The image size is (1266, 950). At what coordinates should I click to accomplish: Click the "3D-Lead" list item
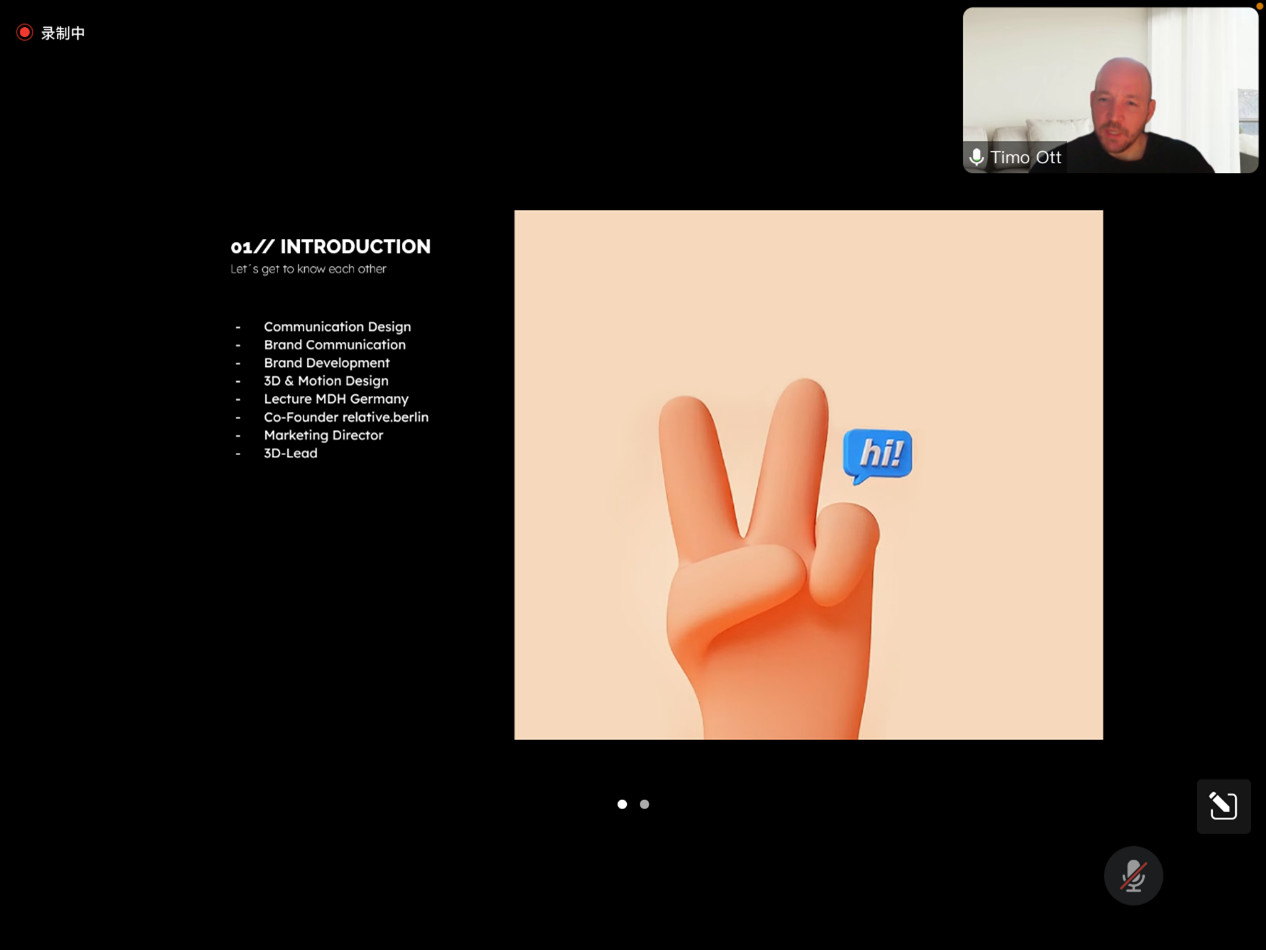[x=290, y=453]
